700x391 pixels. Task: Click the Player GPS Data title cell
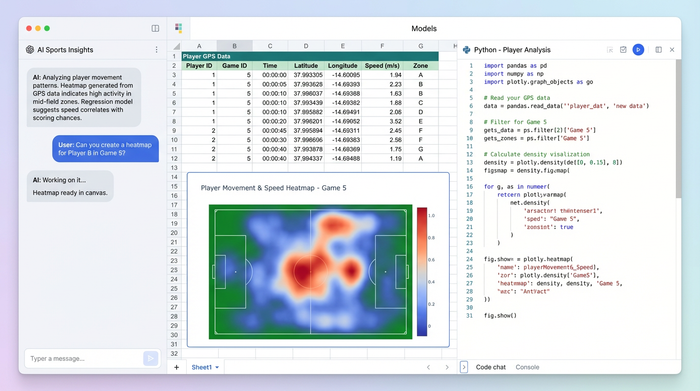point(310,56)
